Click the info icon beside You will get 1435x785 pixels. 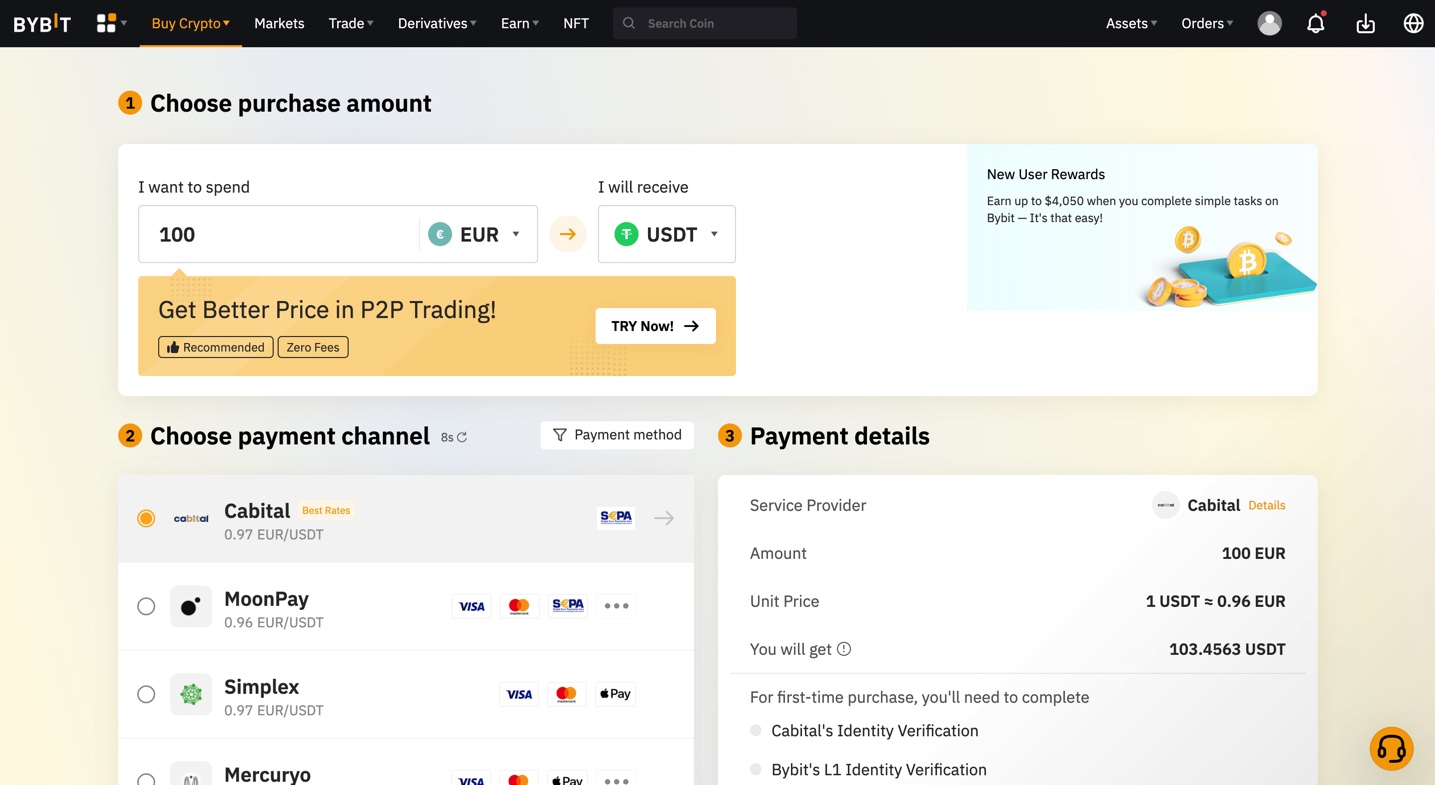844,649
